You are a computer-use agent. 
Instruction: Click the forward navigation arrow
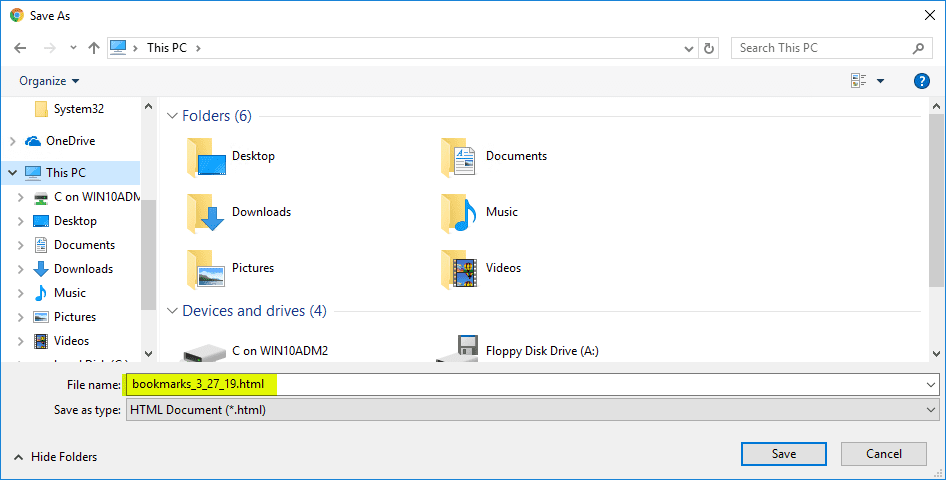pos(49,48)
